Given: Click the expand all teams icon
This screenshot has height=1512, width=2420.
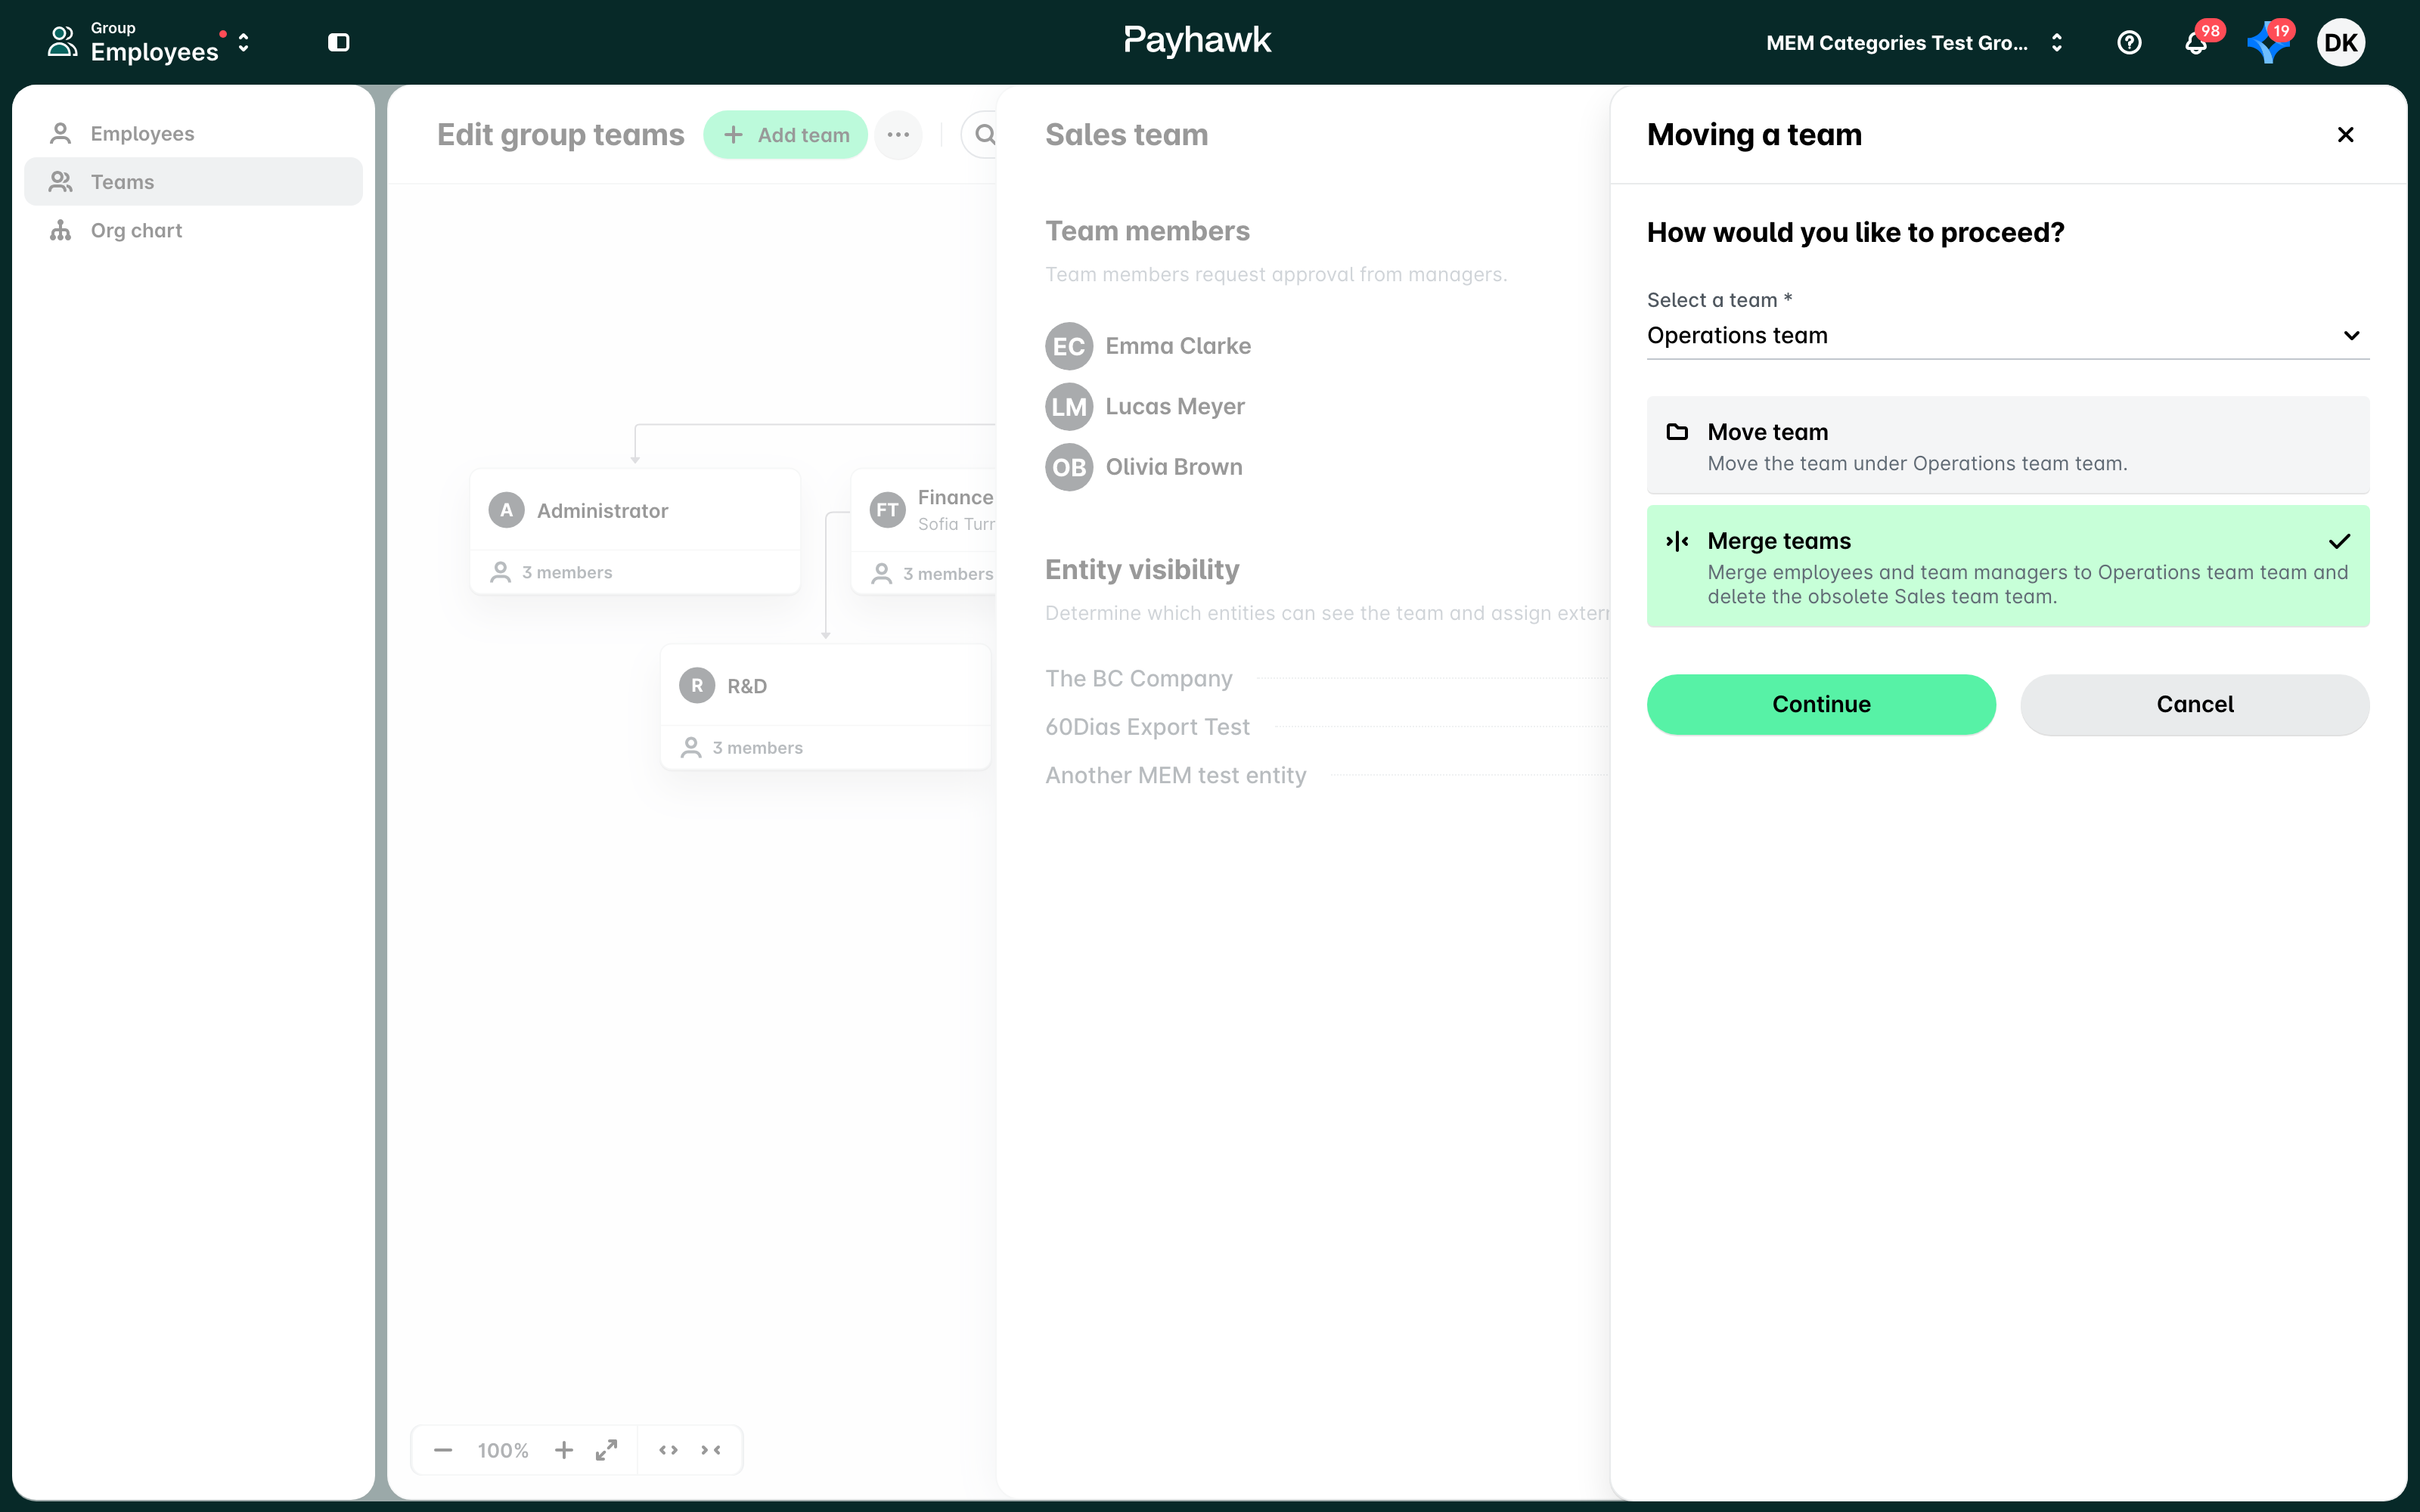Looking at the screenshot, I should [668, 1450].
